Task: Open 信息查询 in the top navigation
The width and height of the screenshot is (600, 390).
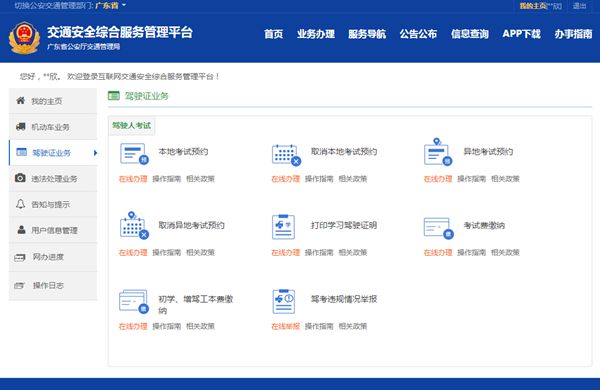Action: pyautogui.click(x=470, y=34)
